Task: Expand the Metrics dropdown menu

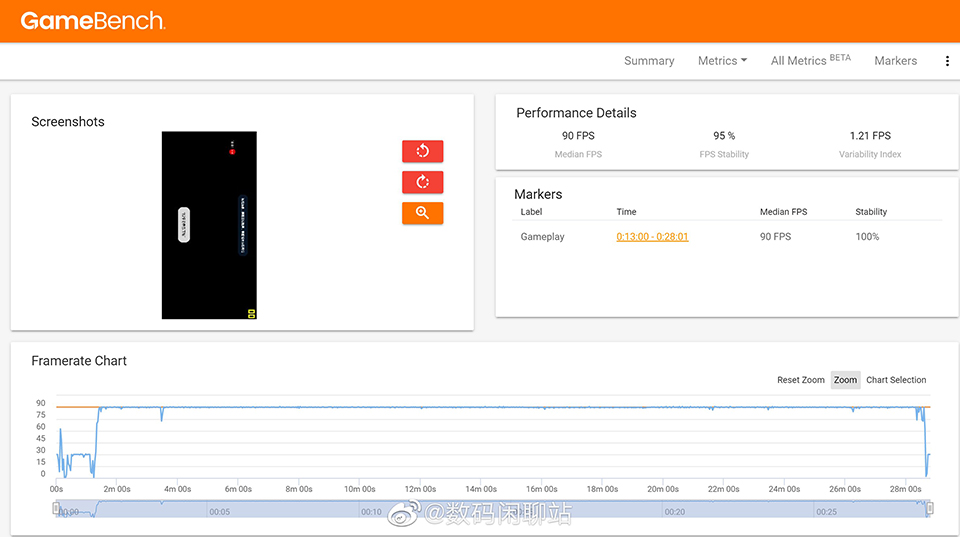Action: coord(722,61)
